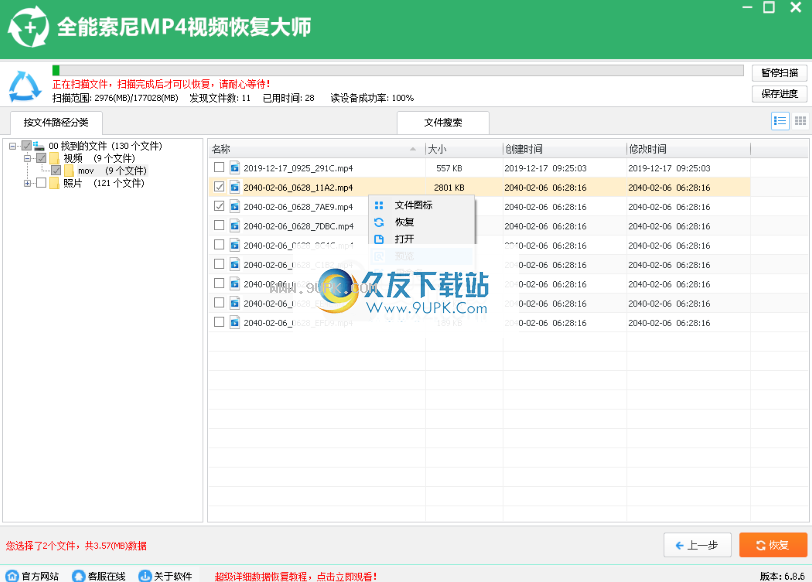The height and width of the screenshot is (582, 812).
Task: Sort by 大小 column header
Action: 464,149
